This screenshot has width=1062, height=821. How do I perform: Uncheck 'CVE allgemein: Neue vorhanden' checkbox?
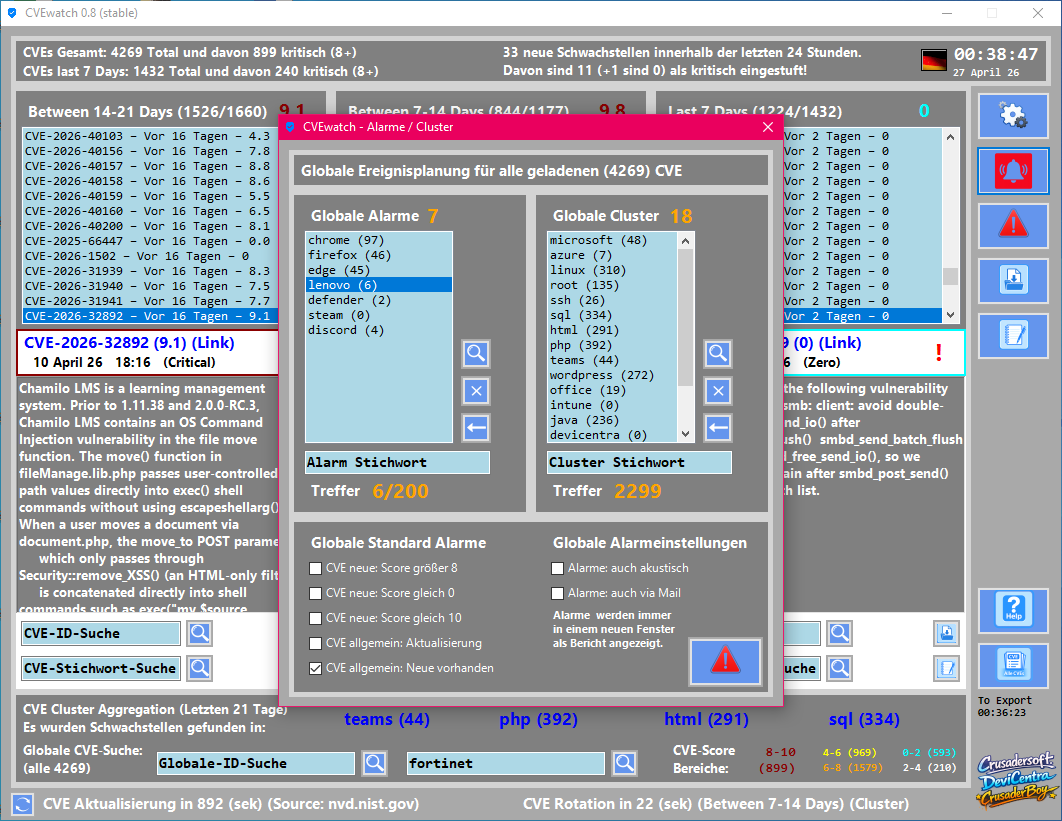point(315,669)
